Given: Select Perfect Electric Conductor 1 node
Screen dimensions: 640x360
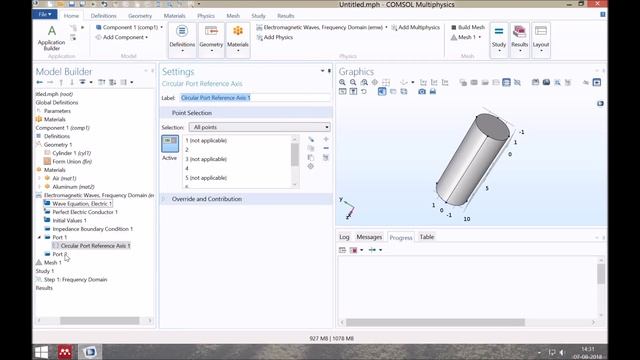Looking at the screenshot, I should click(x=85, y=212).
